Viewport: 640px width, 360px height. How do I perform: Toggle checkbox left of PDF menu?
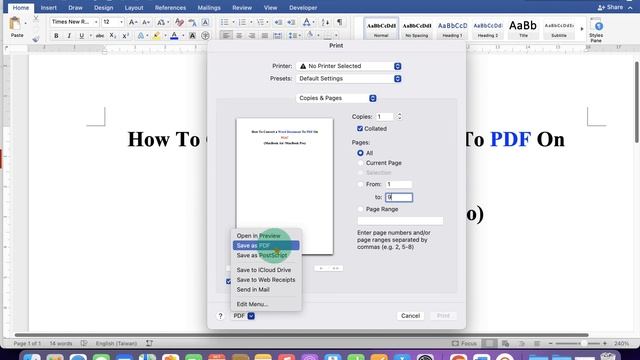point(229,281)
